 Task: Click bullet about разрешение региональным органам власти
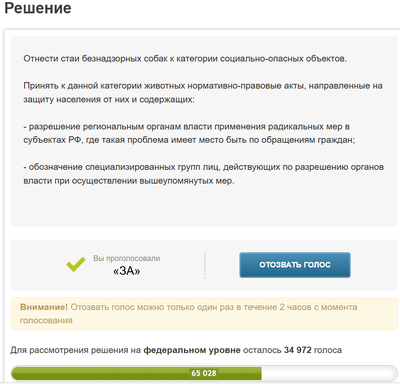click(x=189, y=133)
